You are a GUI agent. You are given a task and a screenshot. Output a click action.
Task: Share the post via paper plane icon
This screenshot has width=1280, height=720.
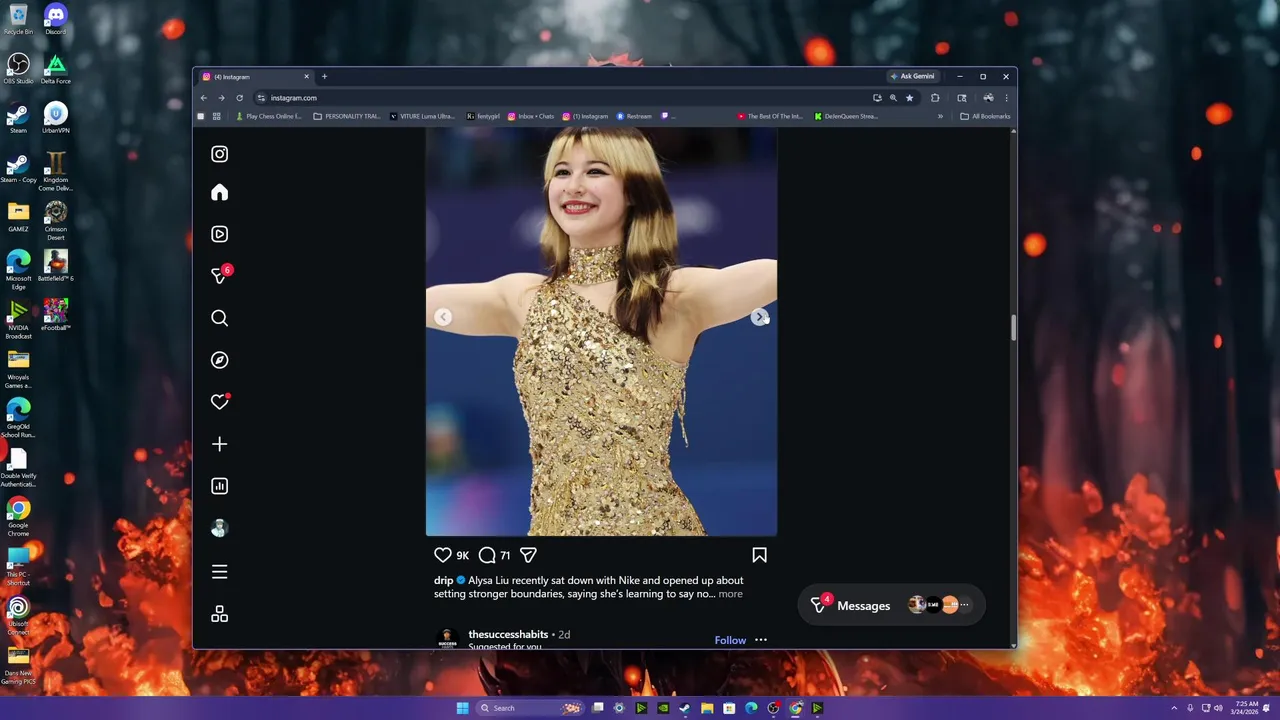click(529, 555)
